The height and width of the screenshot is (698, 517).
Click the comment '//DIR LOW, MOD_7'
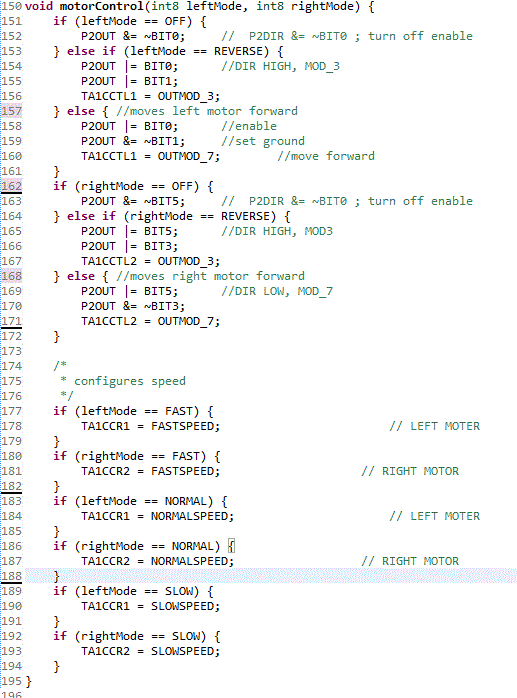pyautogui.click(x=277, y=292)
